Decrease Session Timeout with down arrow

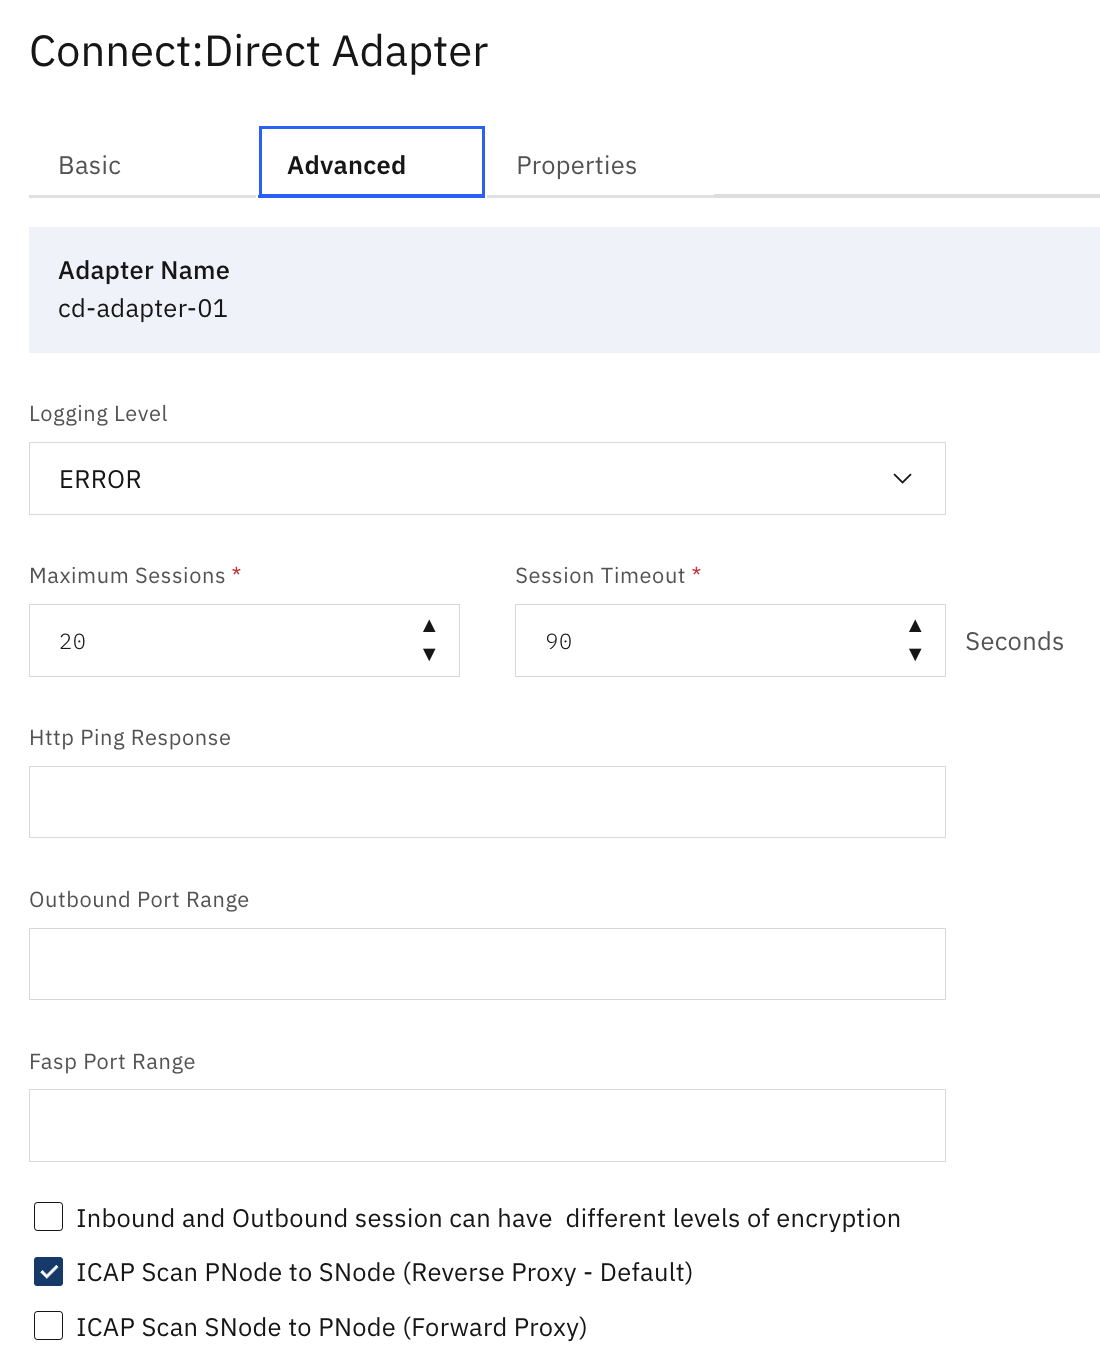[915, 655]
